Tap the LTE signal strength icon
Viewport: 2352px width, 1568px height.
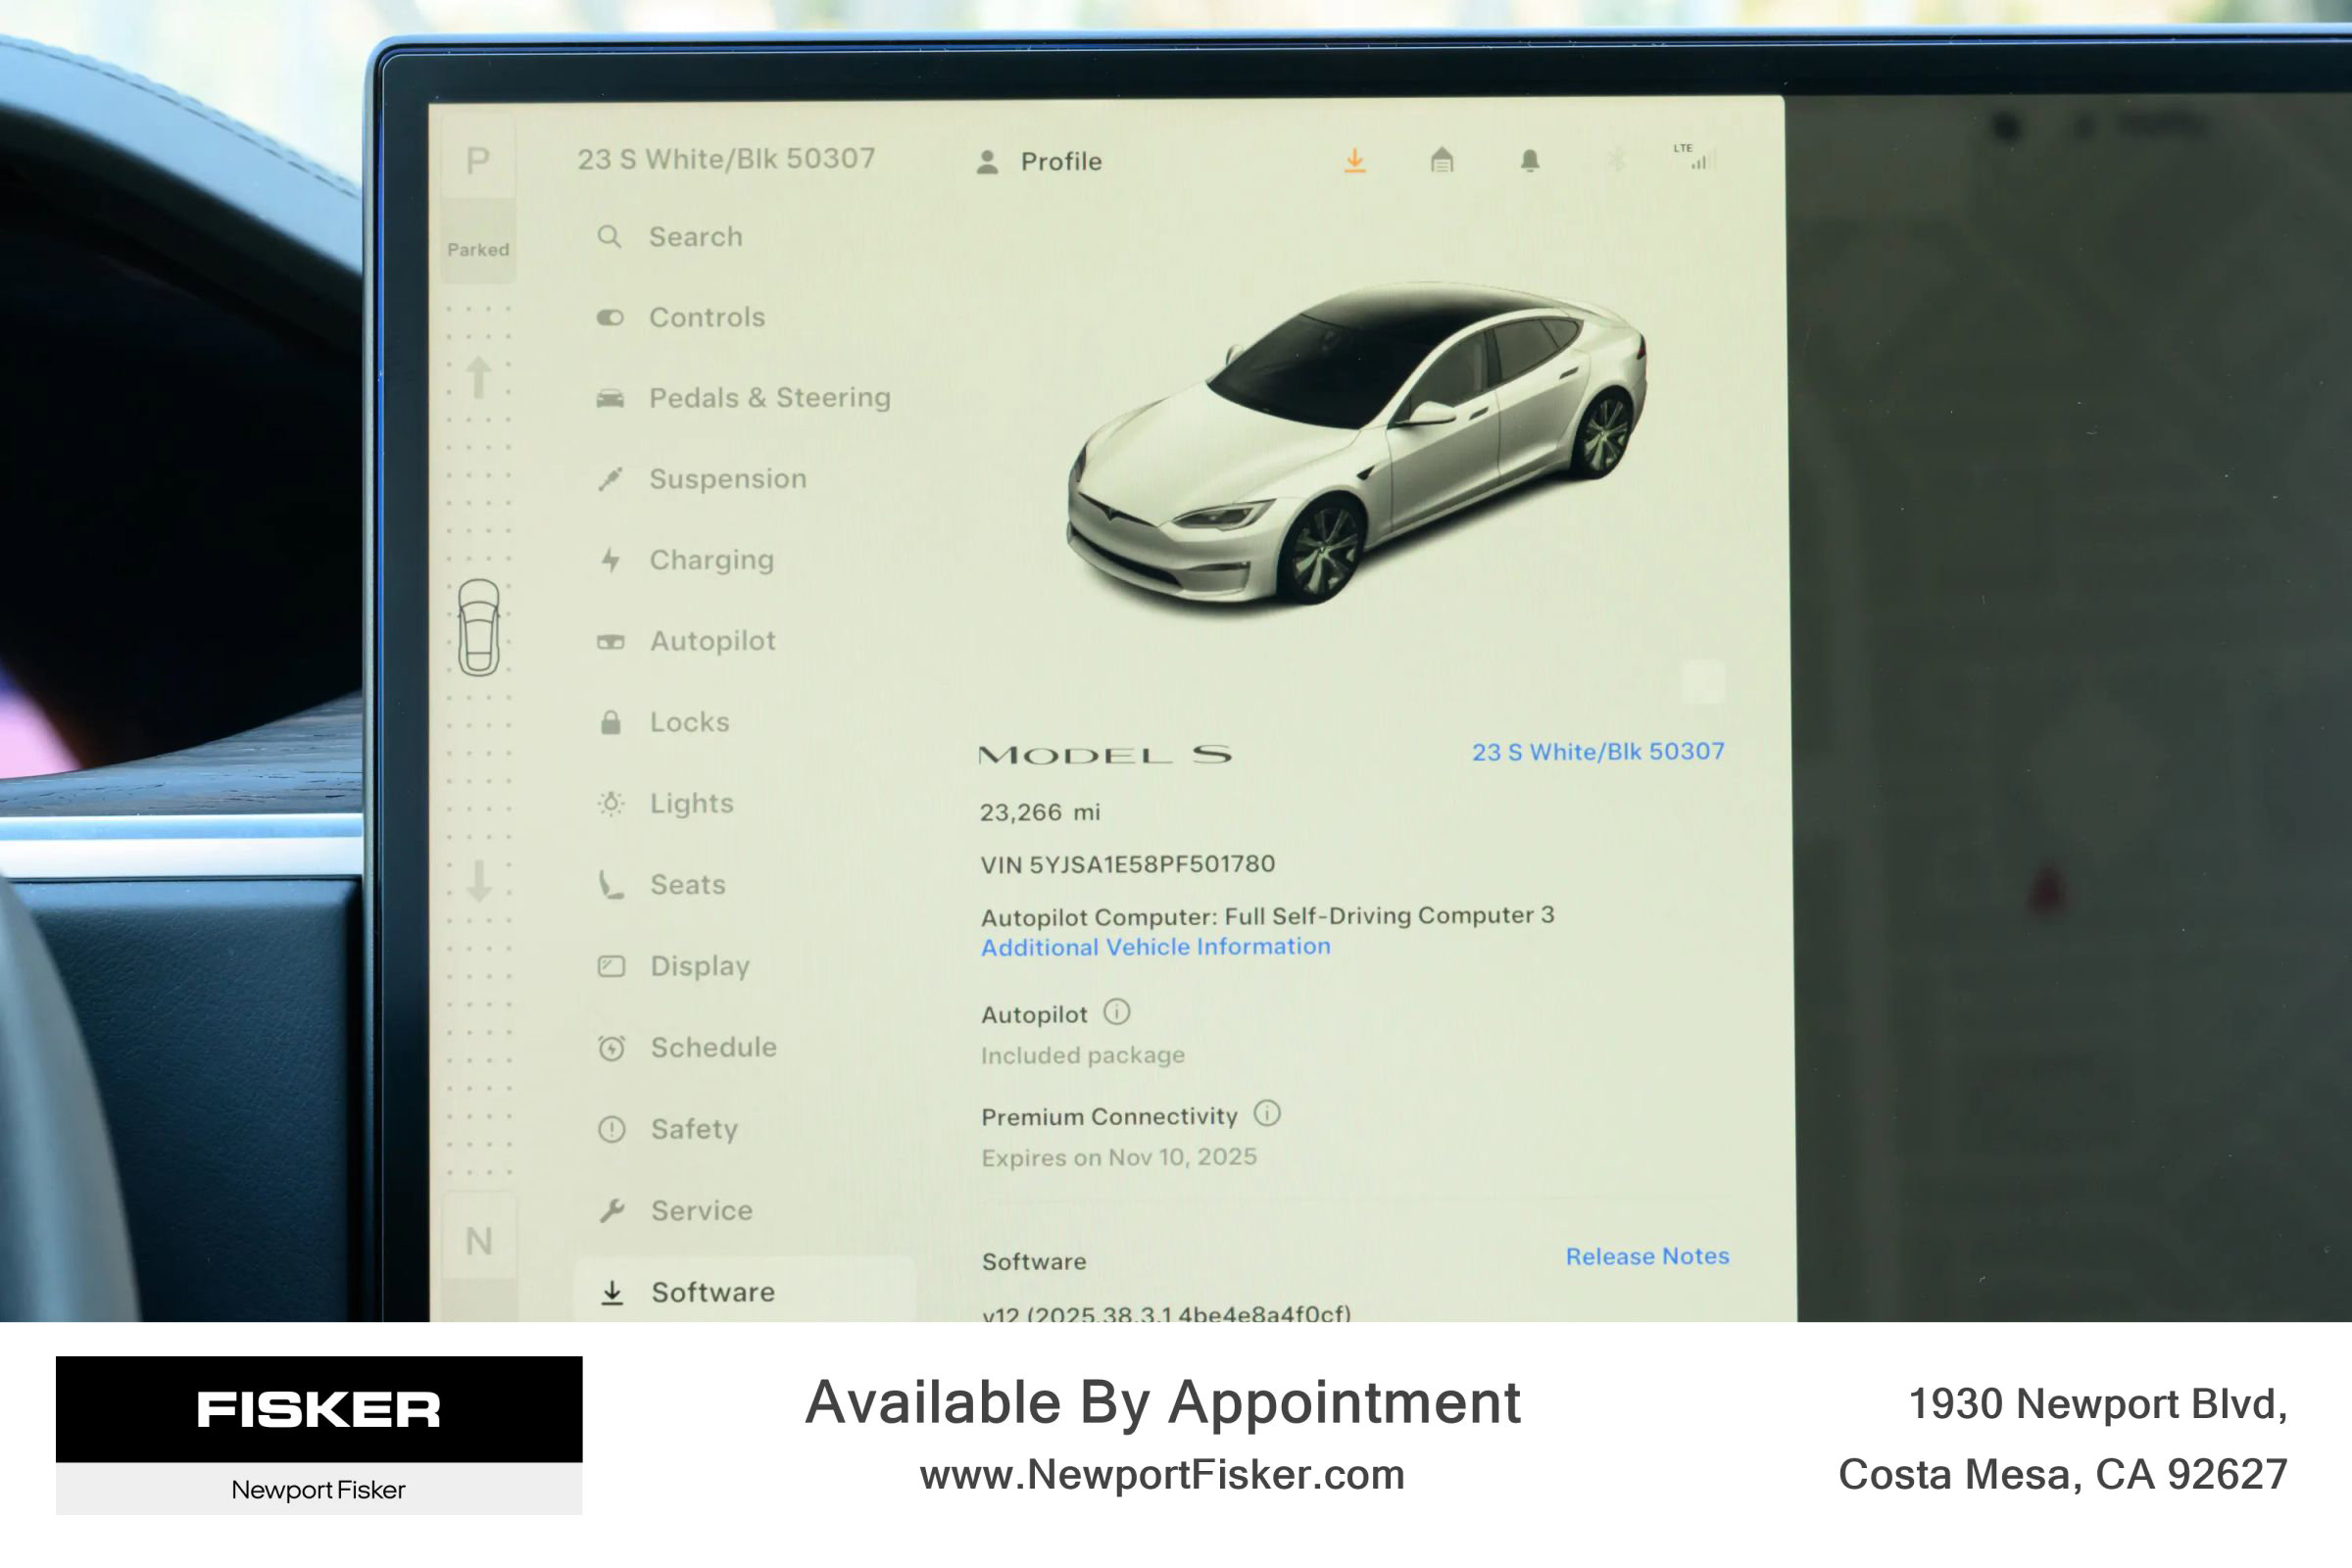1697,157
